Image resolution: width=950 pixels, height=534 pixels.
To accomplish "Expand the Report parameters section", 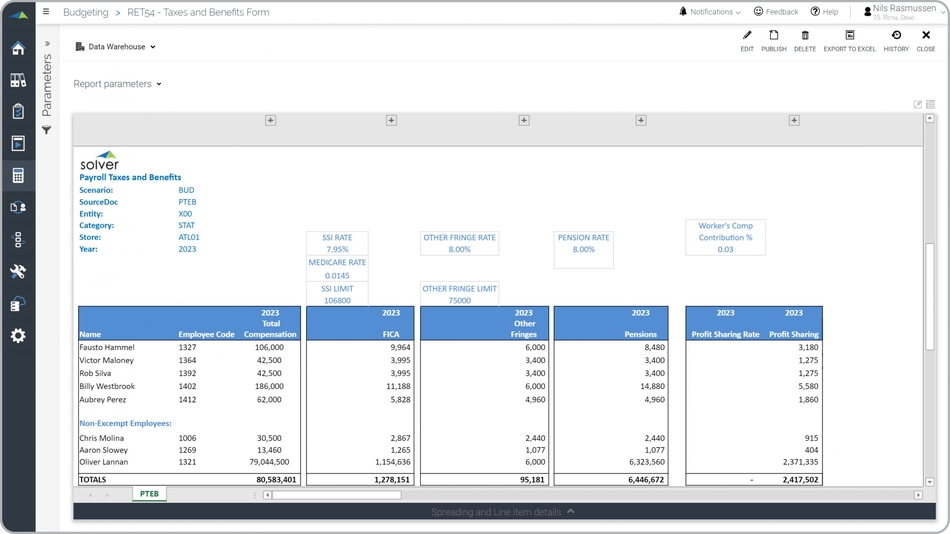I will pyautogui.click(x=117, y=84).
